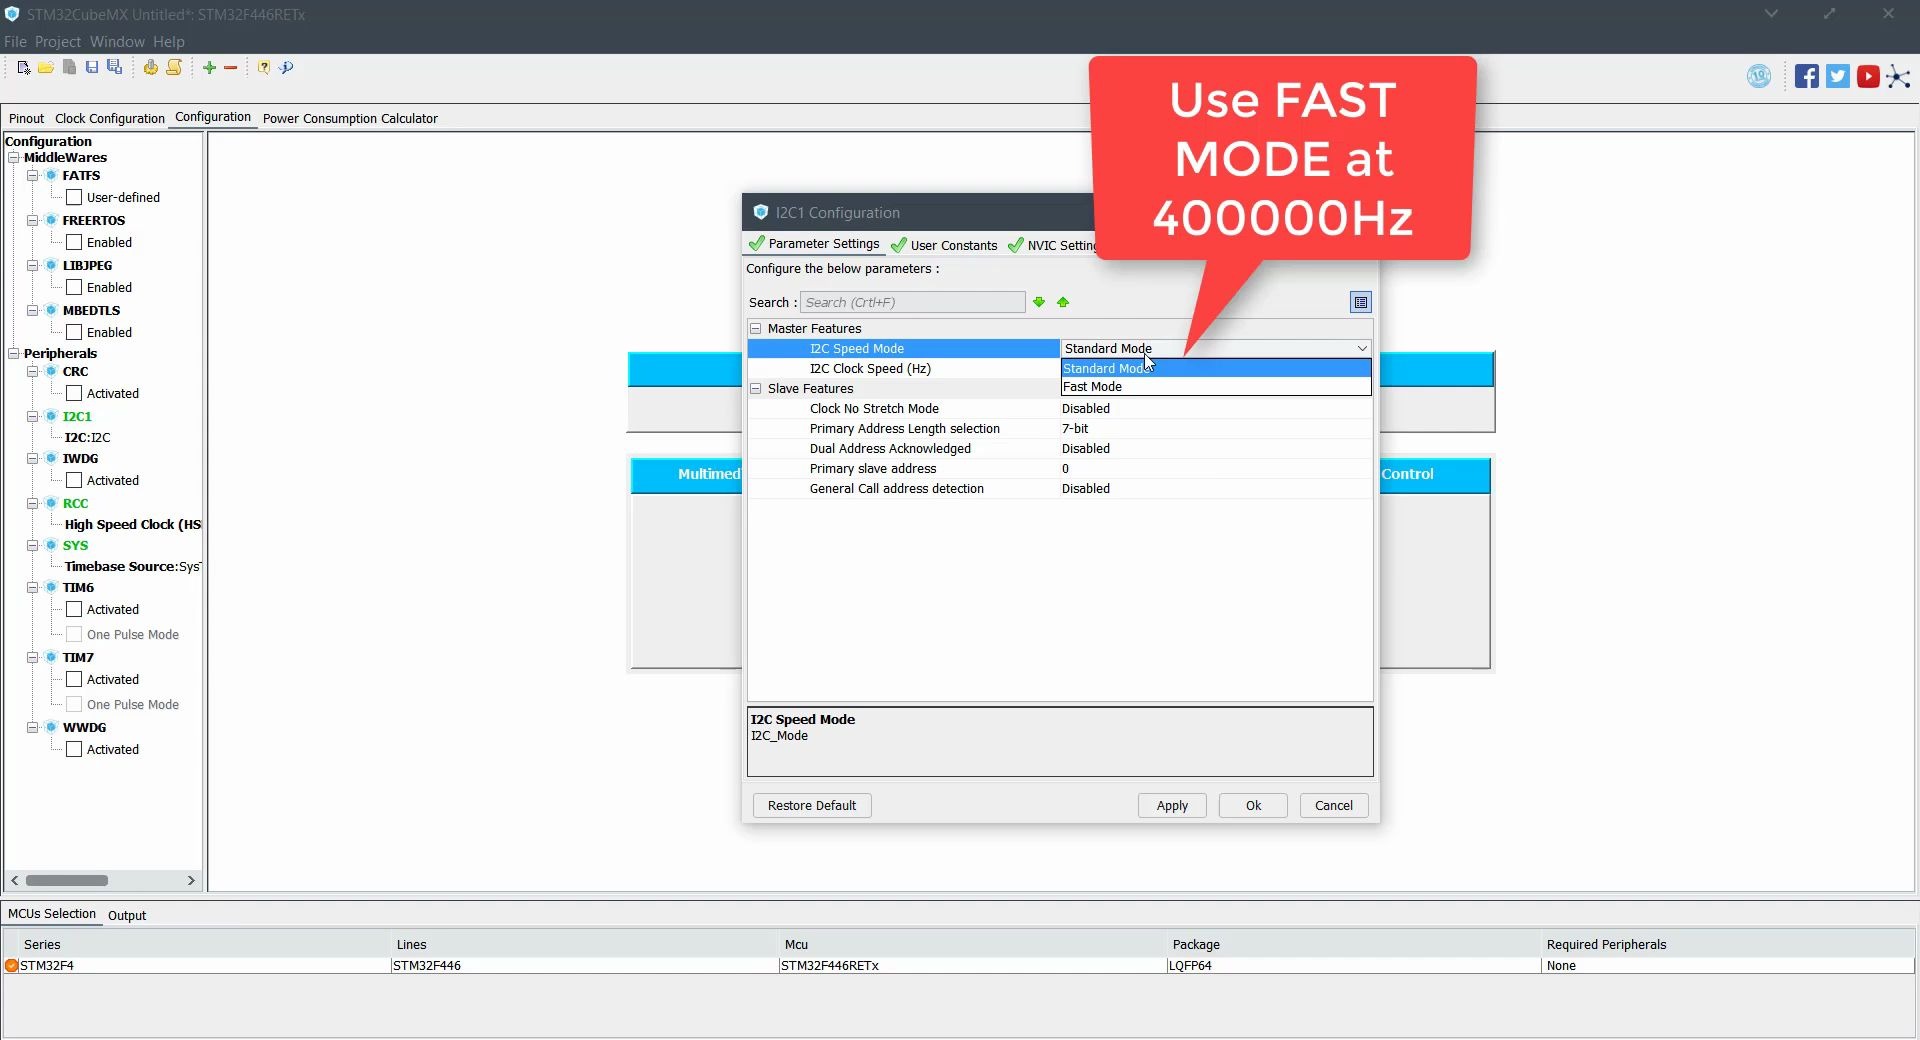The image size is (1920, 1040).
Task: Collapse the RCC tree node
Action: point(32,503)
